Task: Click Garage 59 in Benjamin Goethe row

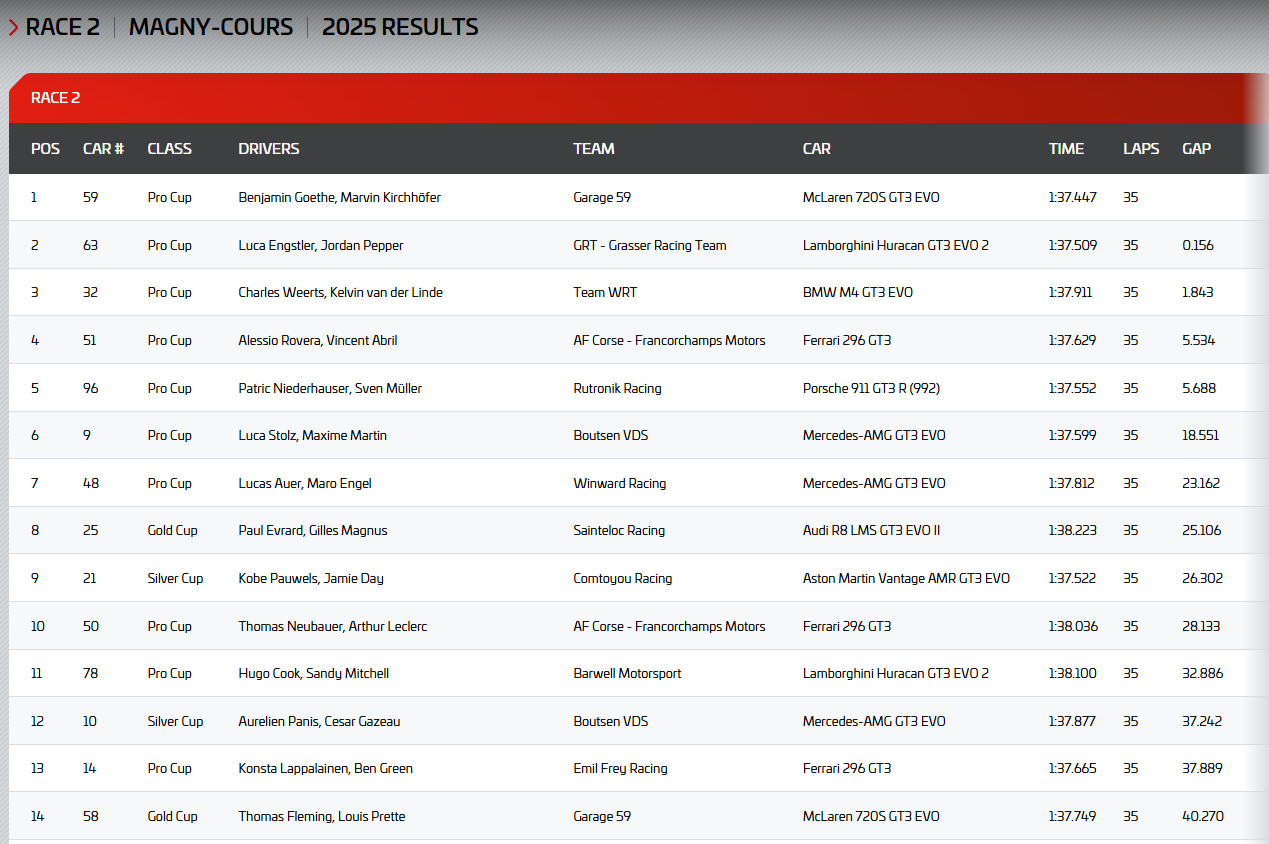Action: (x=602, y=198)
